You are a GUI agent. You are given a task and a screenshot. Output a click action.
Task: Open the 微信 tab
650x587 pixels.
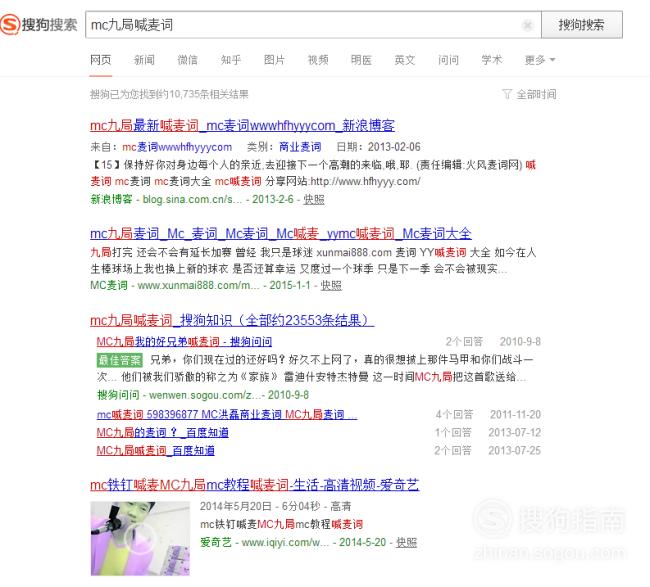[187, 60]
